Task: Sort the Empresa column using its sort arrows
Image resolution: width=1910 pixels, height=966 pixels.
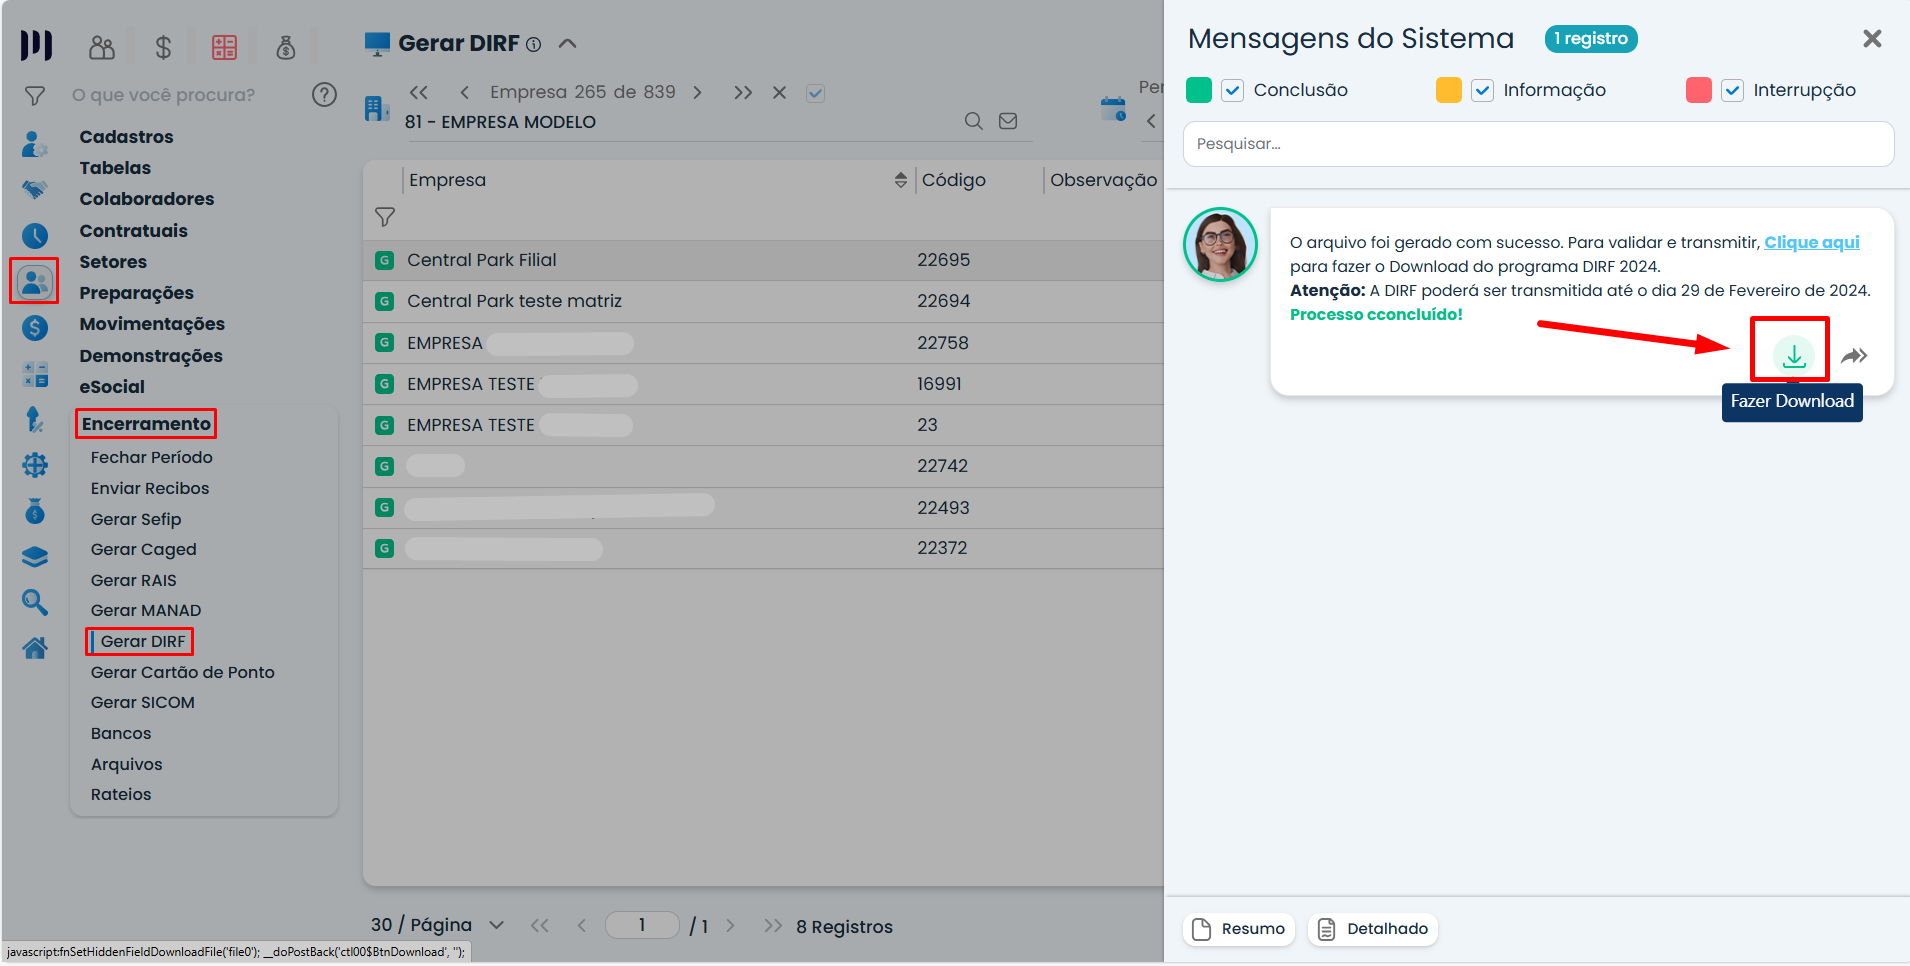Action: tap(901, 180)
